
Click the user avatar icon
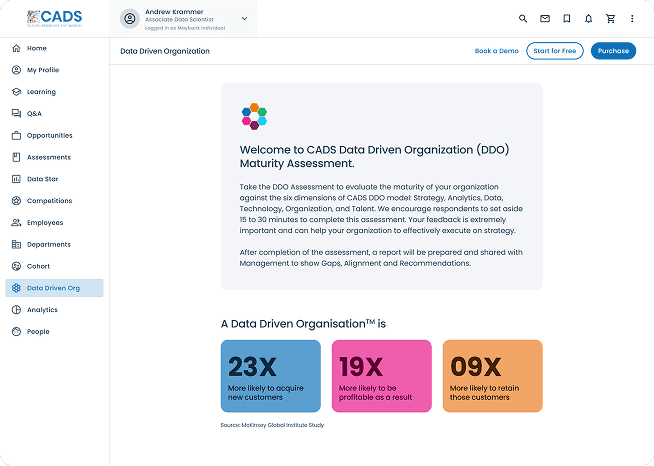coord(129,18)
